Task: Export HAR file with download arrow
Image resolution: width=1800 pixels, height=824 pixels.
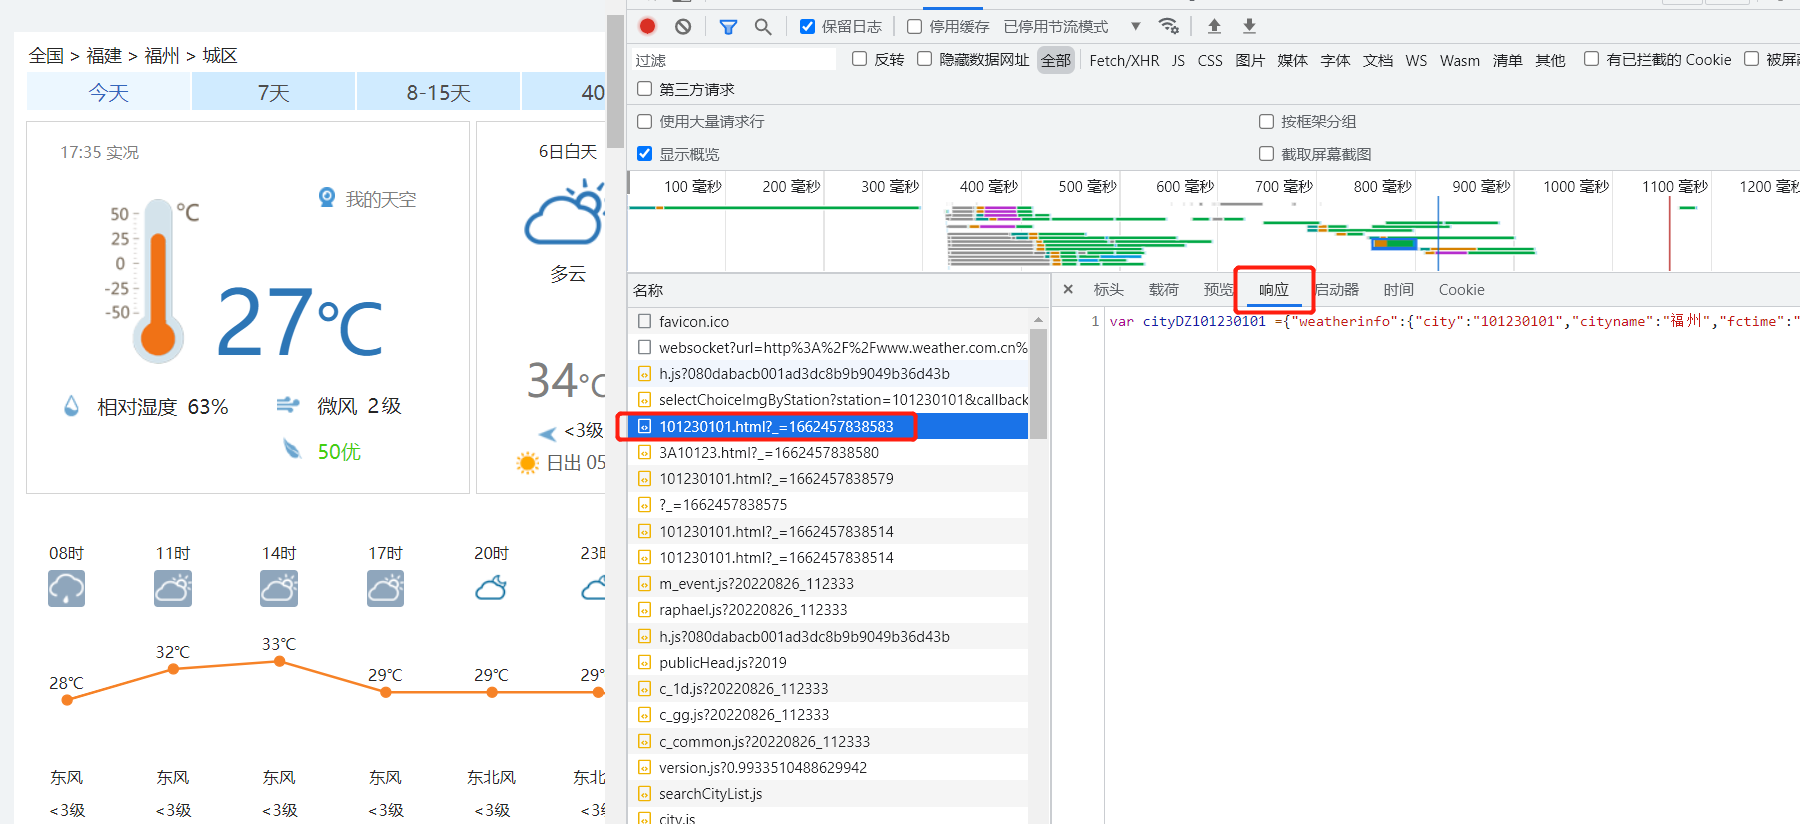Action: [1249, 26]
